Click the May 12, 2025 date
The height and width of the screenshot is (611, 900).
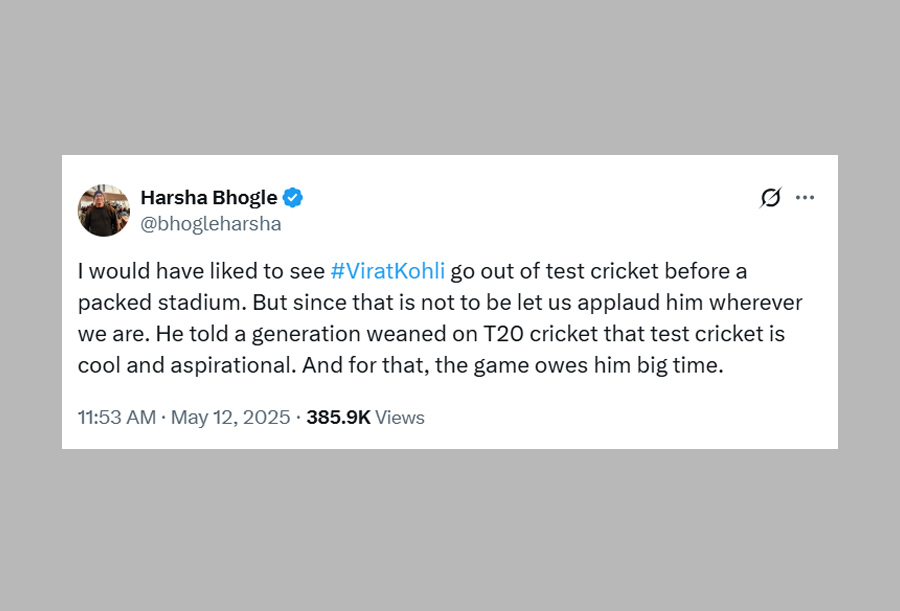coord(230,418)
